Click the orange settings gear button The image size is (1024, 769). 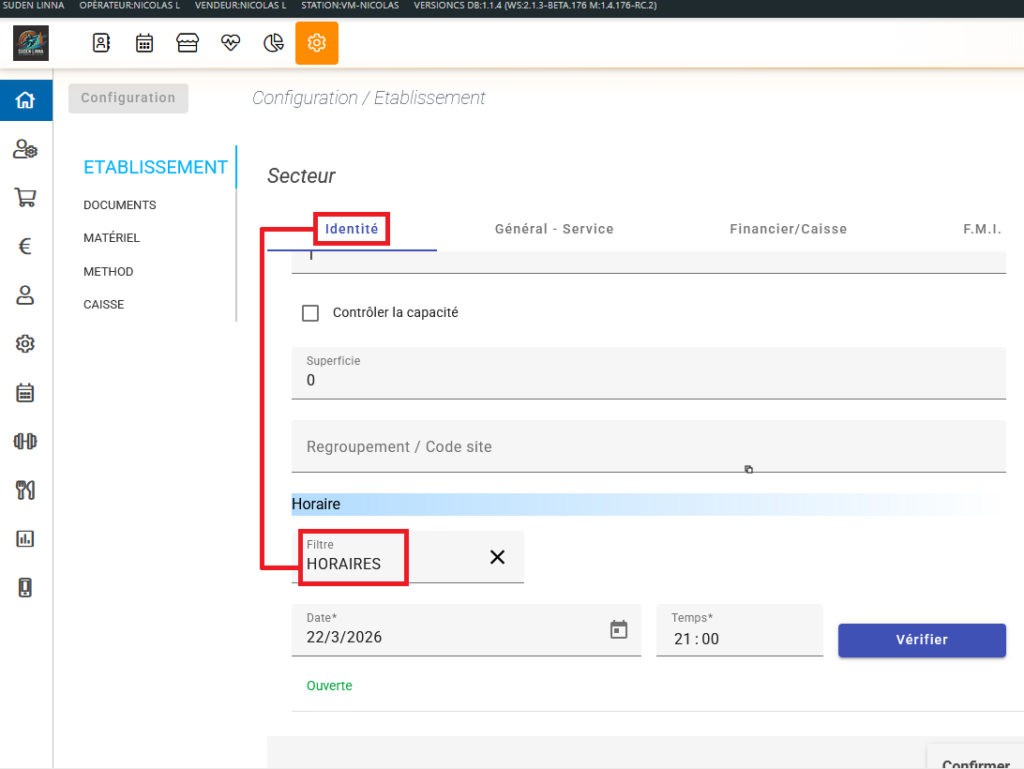(x=316, y=43)
